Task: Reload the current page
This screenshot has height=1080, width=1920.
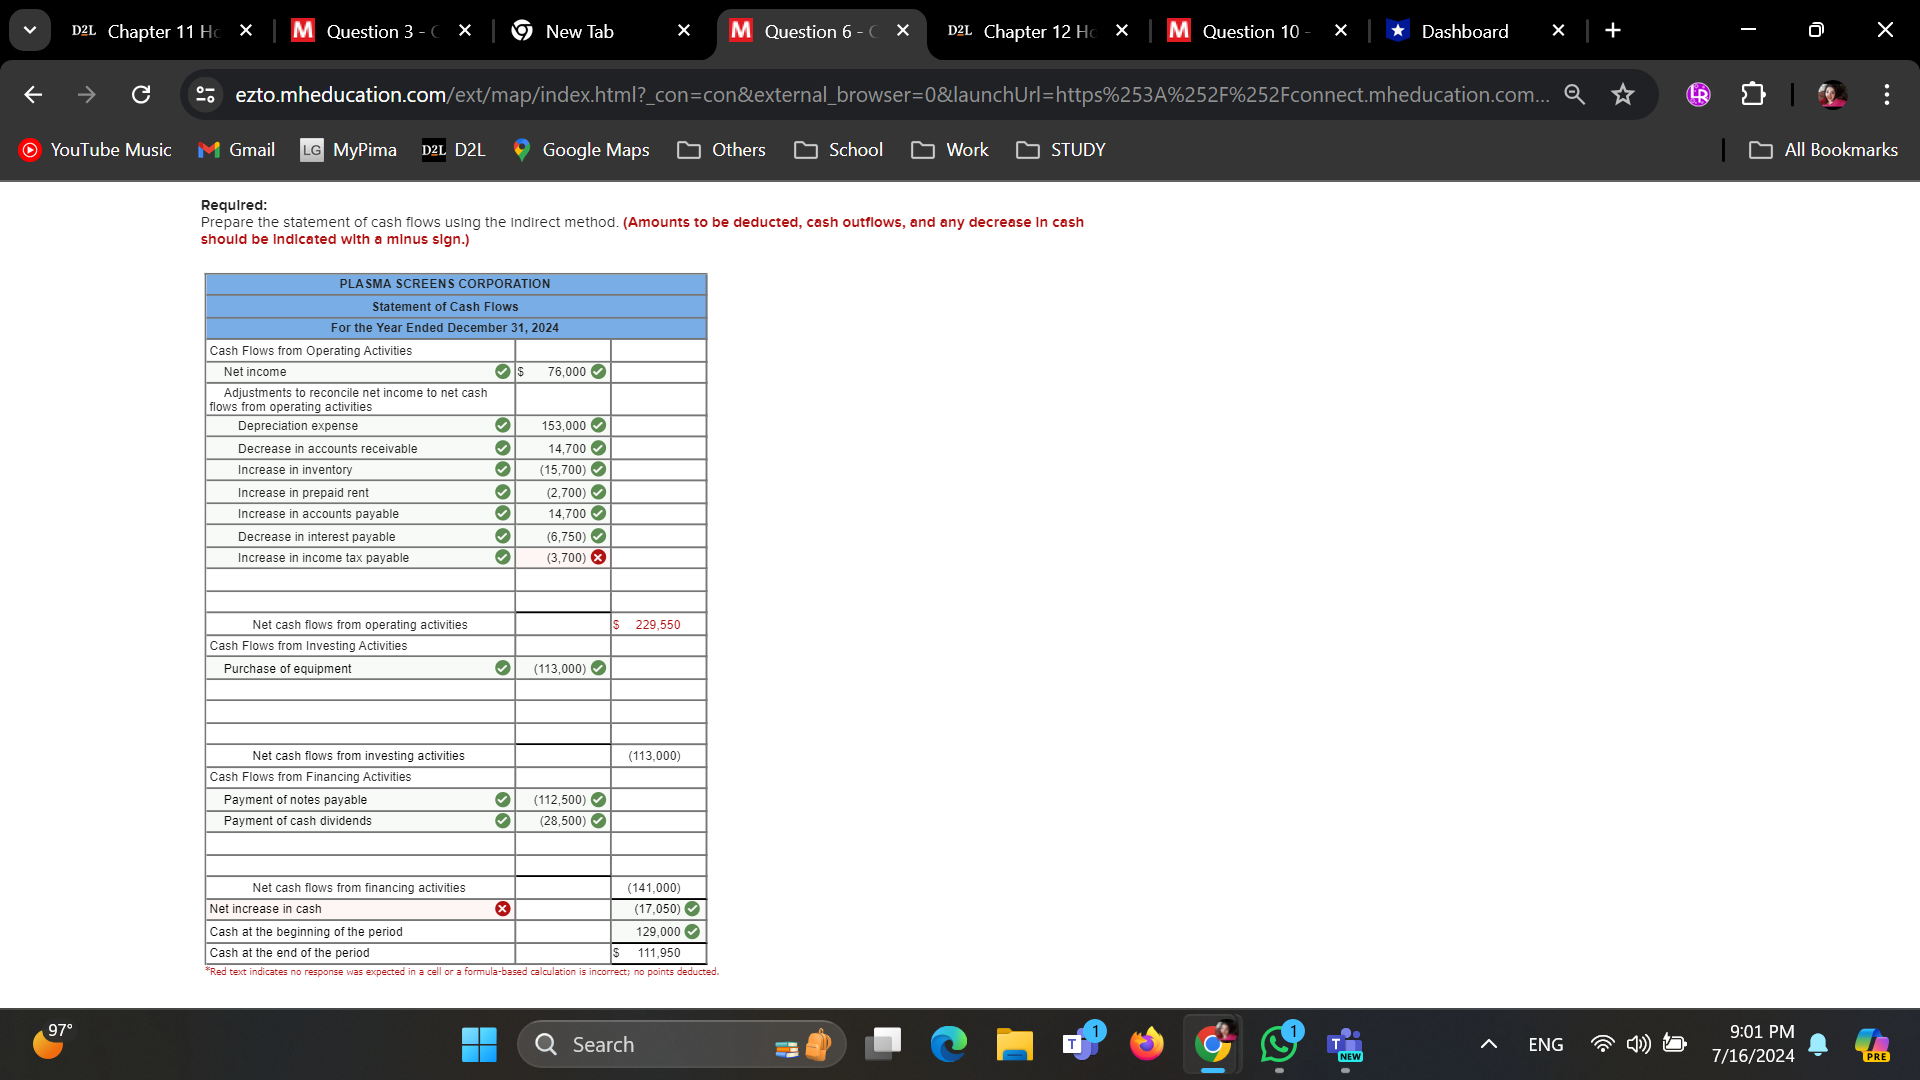Action: pyautogui.click(x=141, y=94)
